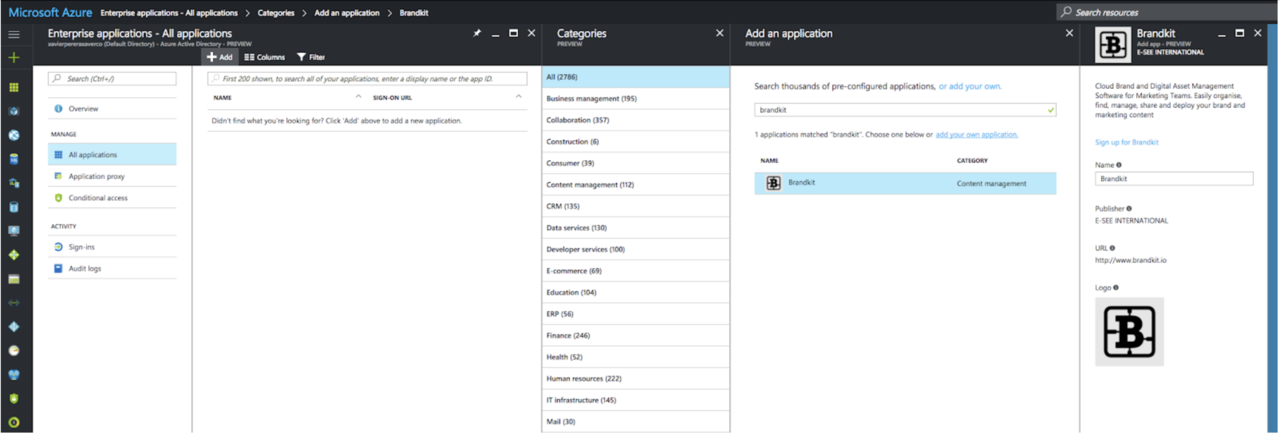Click 'add your own application.' link
Viewport: 1280px width, 435px height.
pyautogui.click(x=977, y=134)
